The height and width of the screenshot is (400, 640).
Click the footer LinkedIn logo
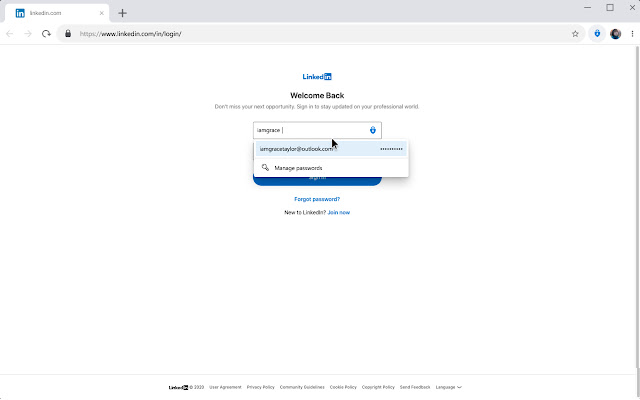click(178, 387)
